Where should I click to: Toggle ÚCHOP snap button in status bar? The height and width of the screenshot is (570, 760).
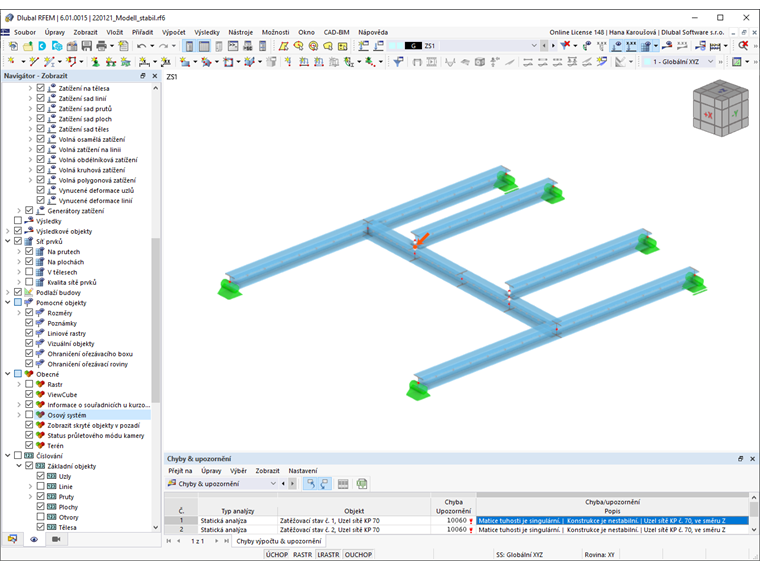(277, 554)
